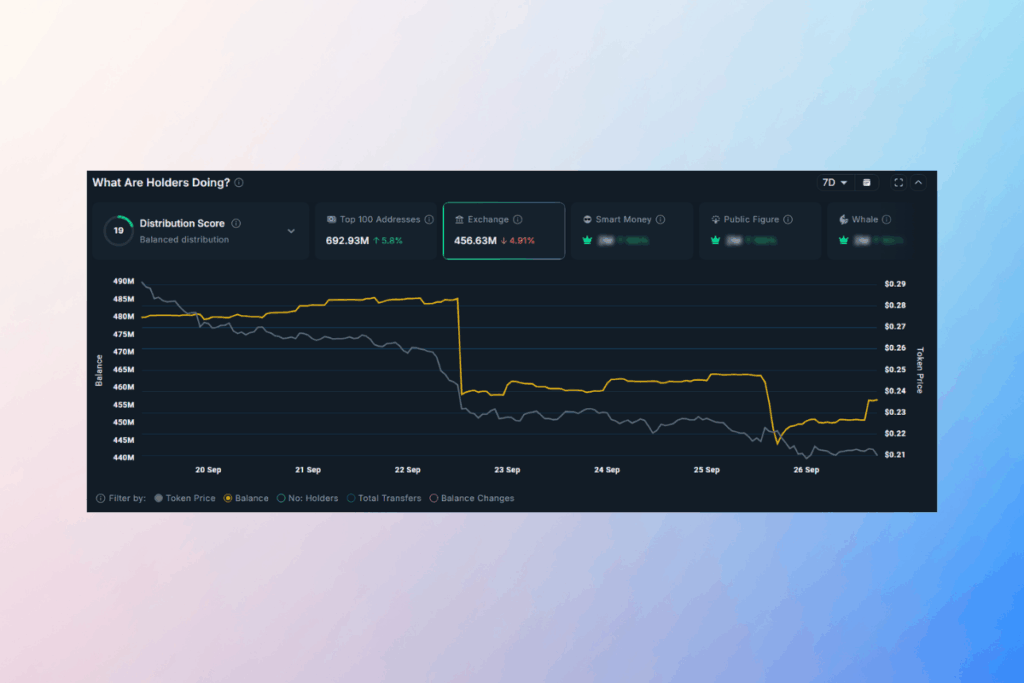Toggle the Balance Changes filter
Viewport: 1024px width, 683px height.
(x=434, y=498)
